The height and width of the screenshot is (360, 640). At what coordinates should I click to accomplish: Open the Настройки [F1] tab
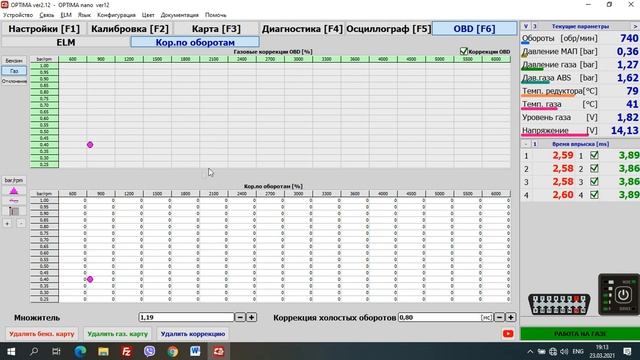(44, 29)
